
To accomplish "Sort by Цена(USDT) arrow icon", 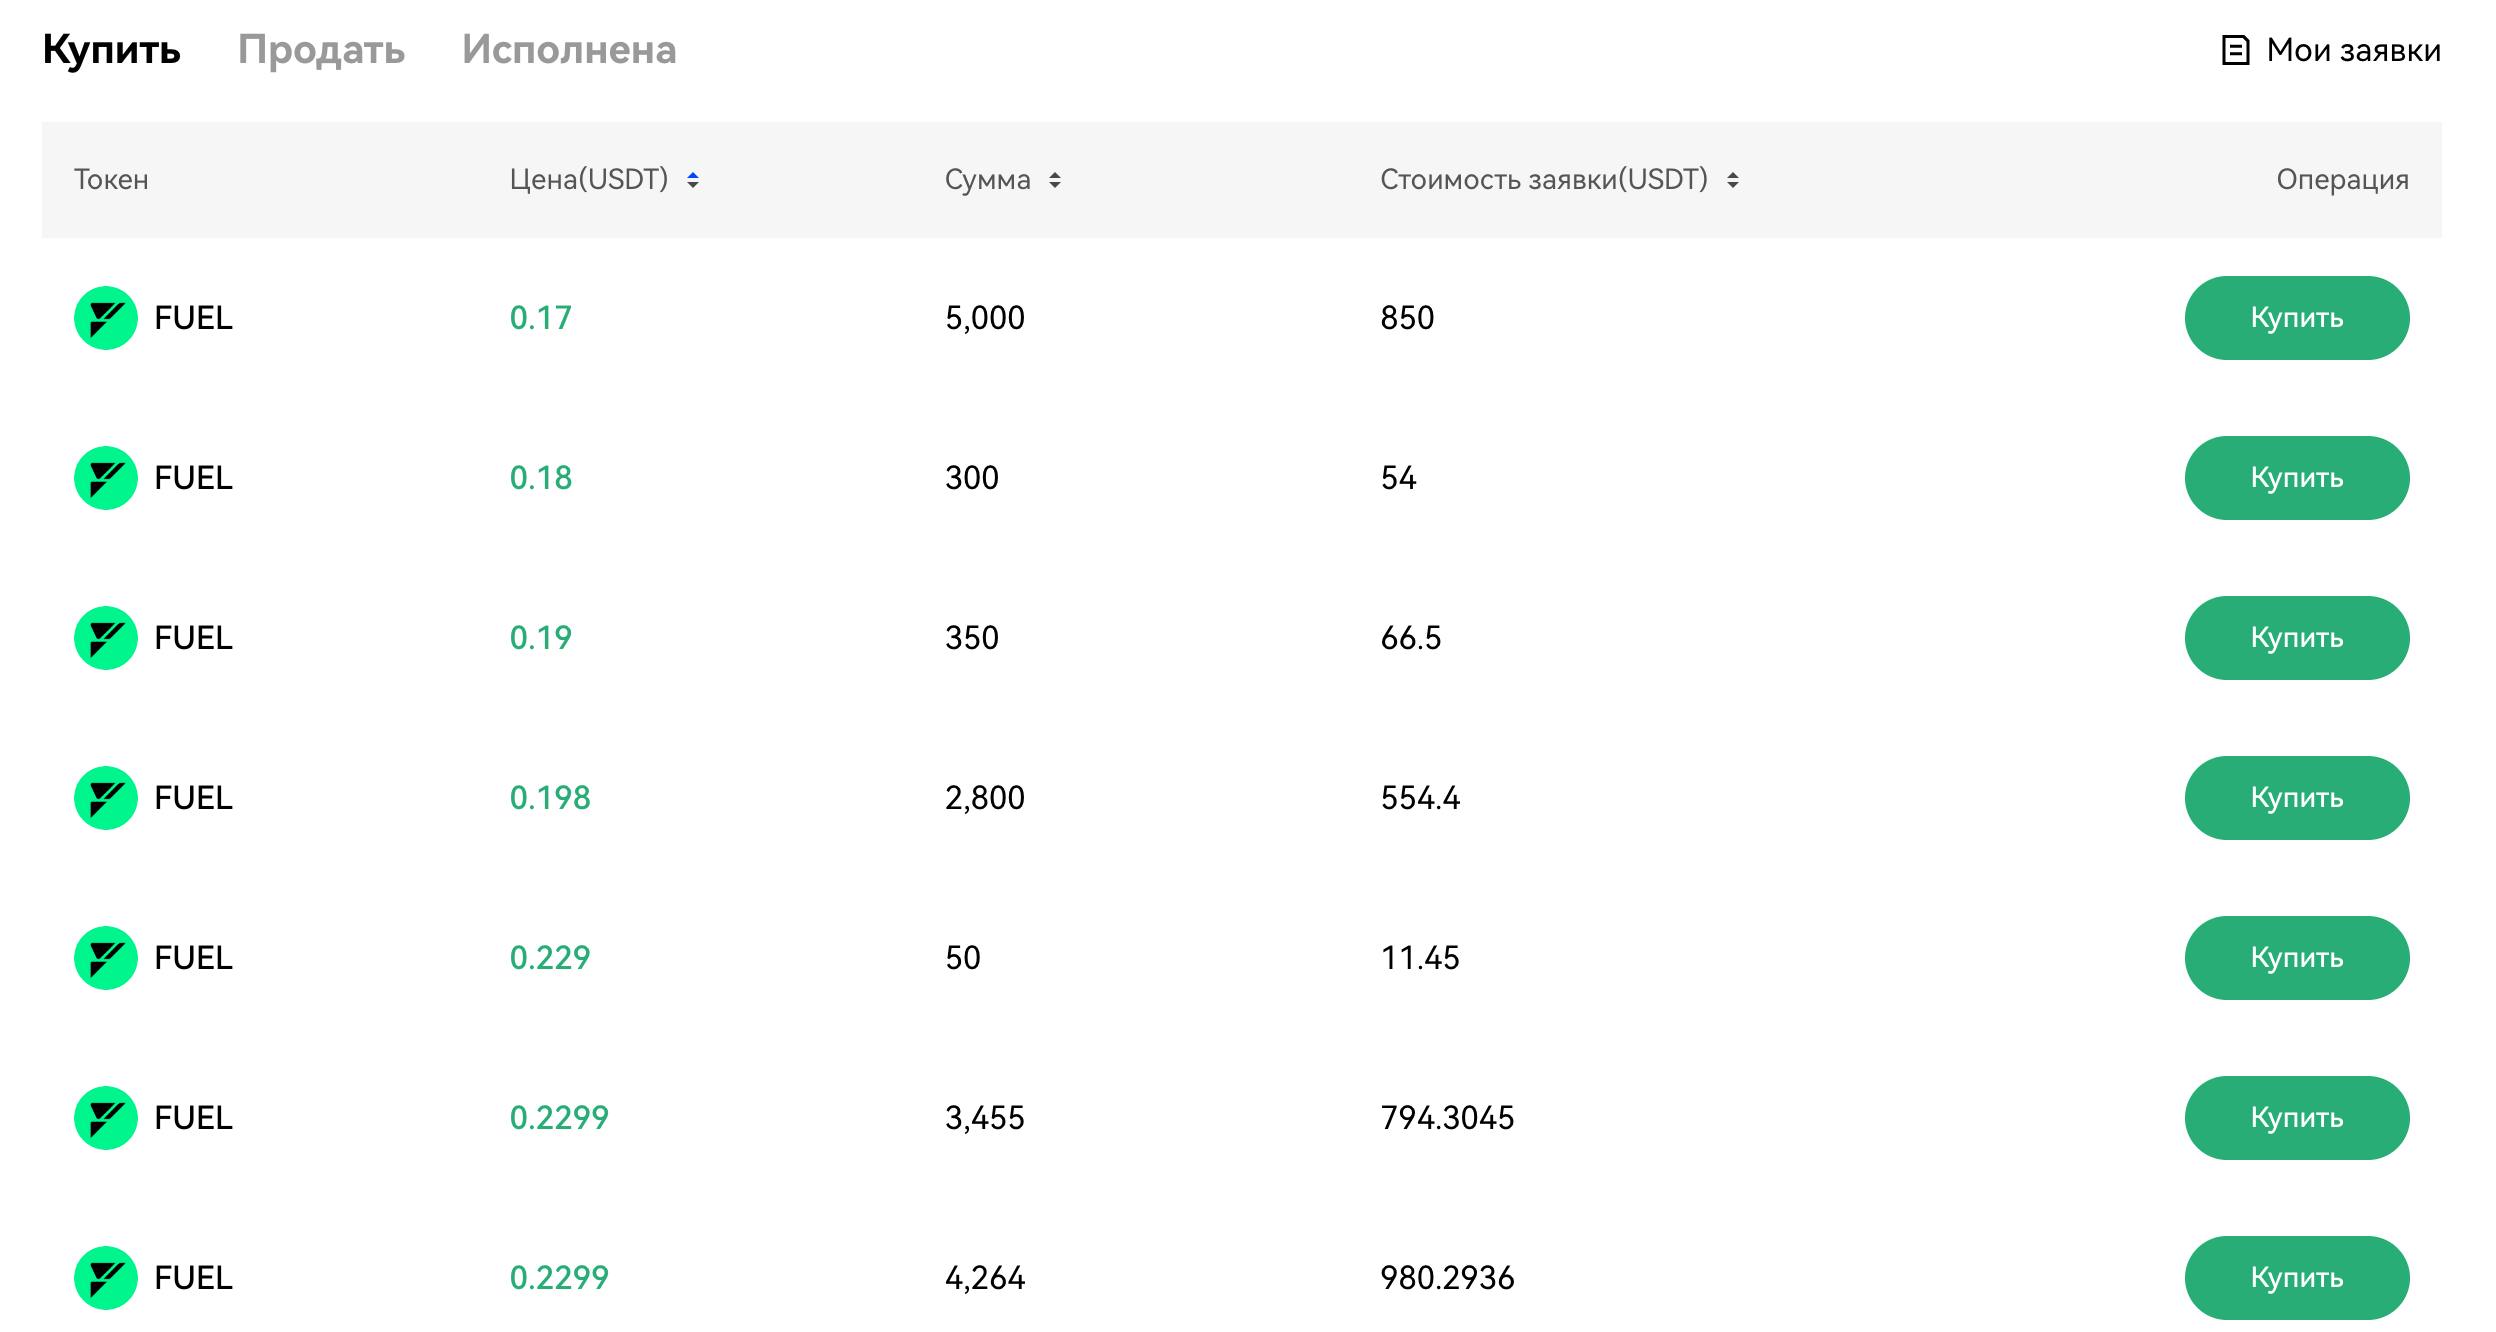I will coord(693,180).
